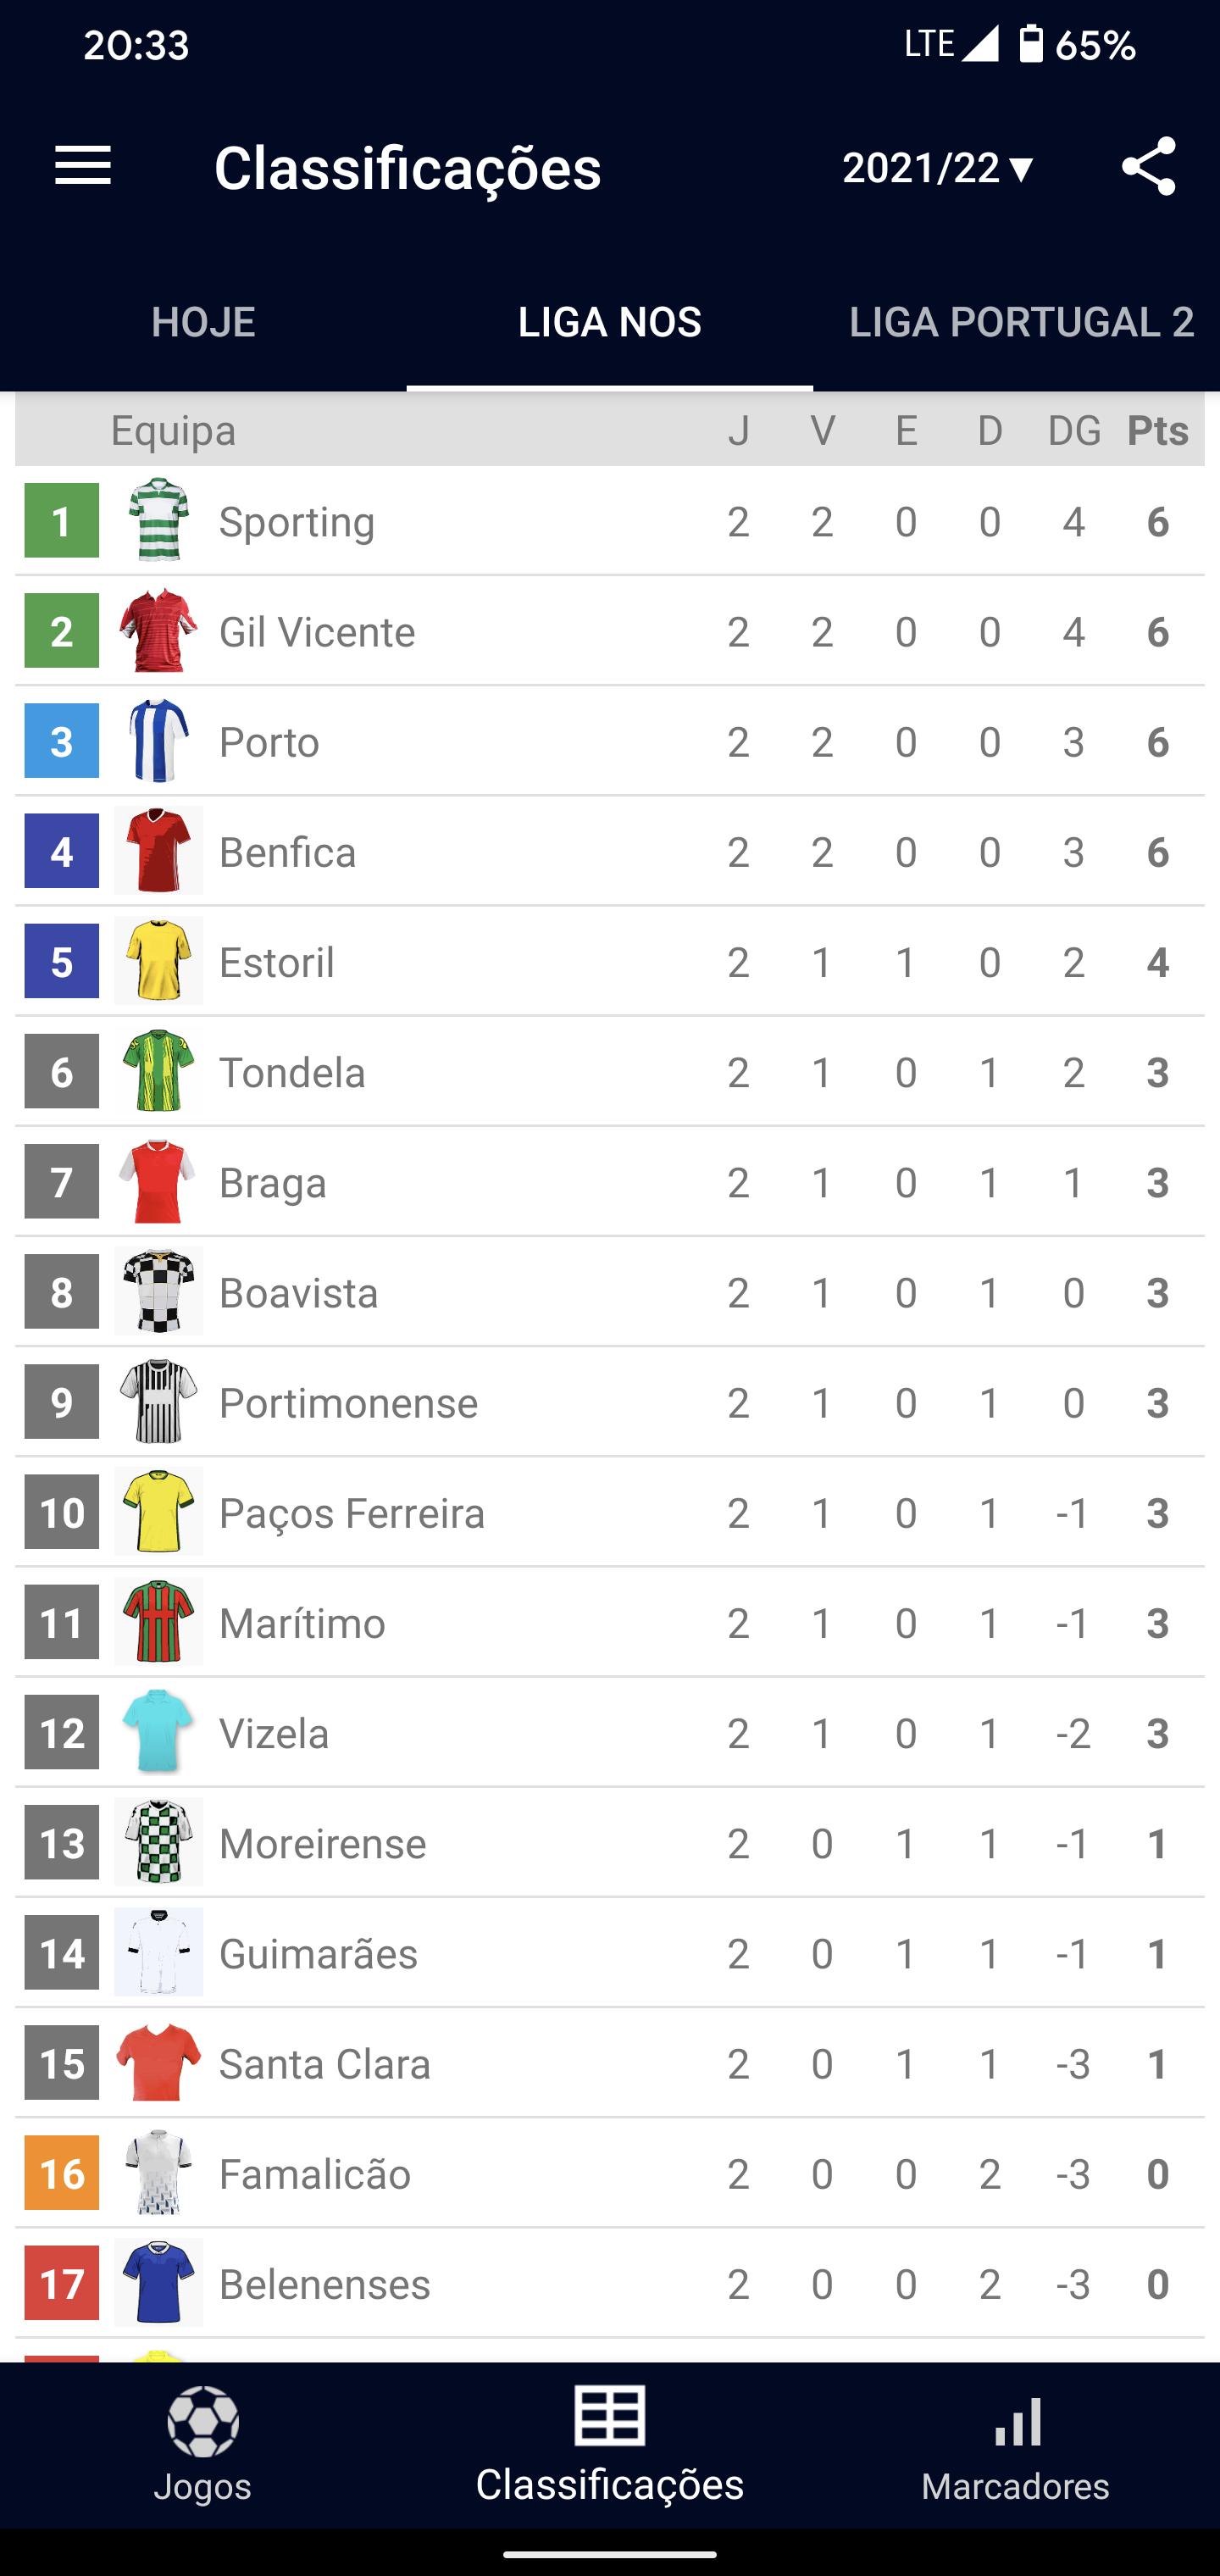The image size is (1220, 2576).
Task: Tap Porto's blue striped jersey icon
Action: (158, 740)
